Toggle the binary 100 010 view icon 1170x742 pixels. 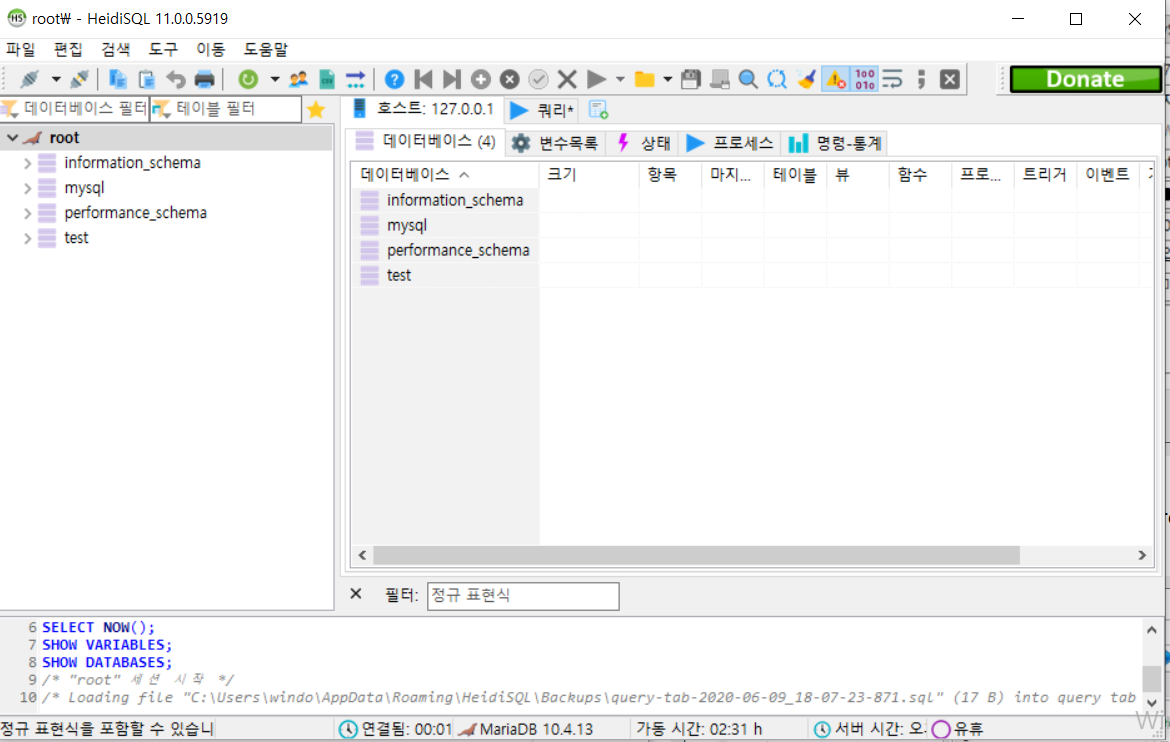click(865, 79)
